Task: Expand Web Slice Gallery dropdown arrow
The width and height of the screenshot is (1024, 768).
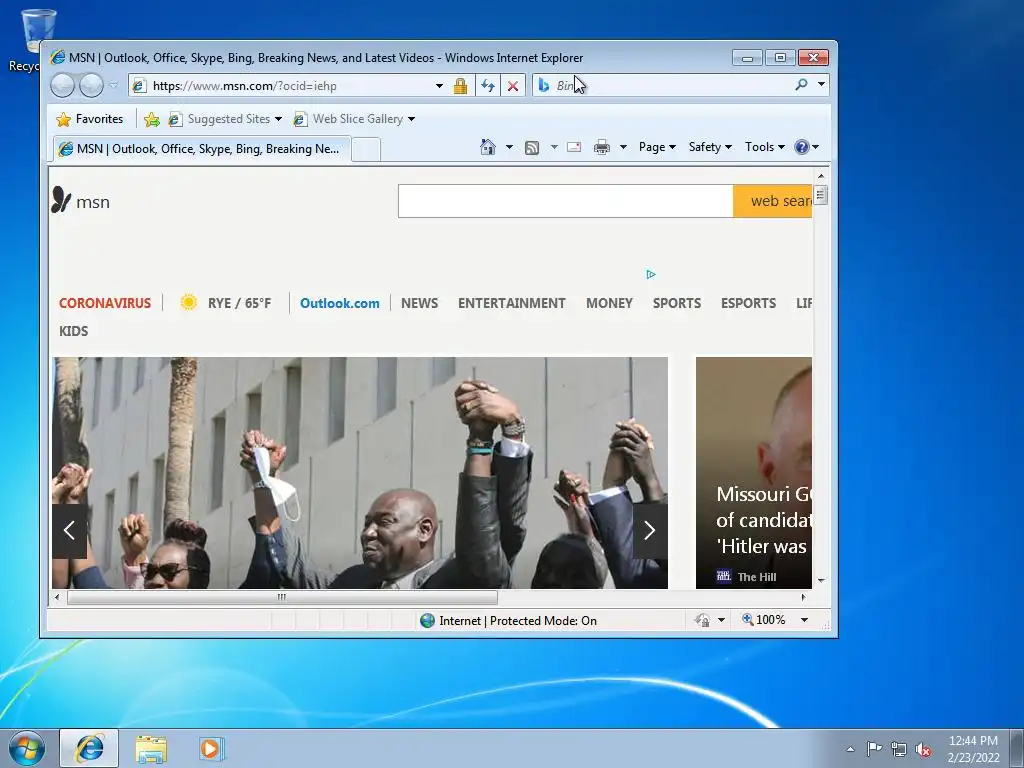Action: pos(411,119)
